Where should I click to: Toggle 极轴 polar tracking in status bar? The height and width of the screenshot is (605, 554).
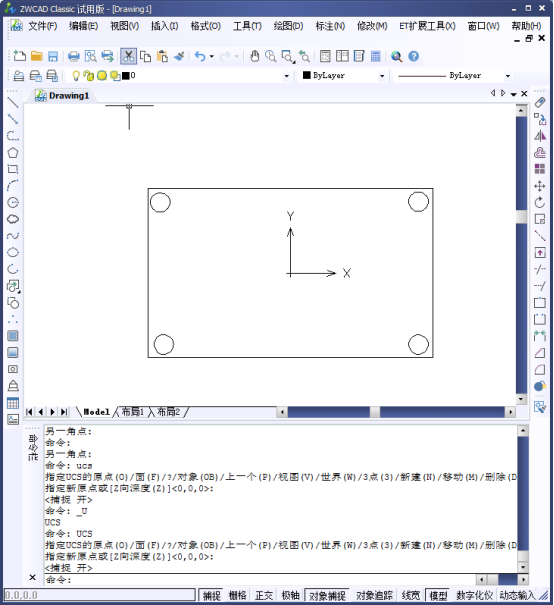(x=291, y=595)
